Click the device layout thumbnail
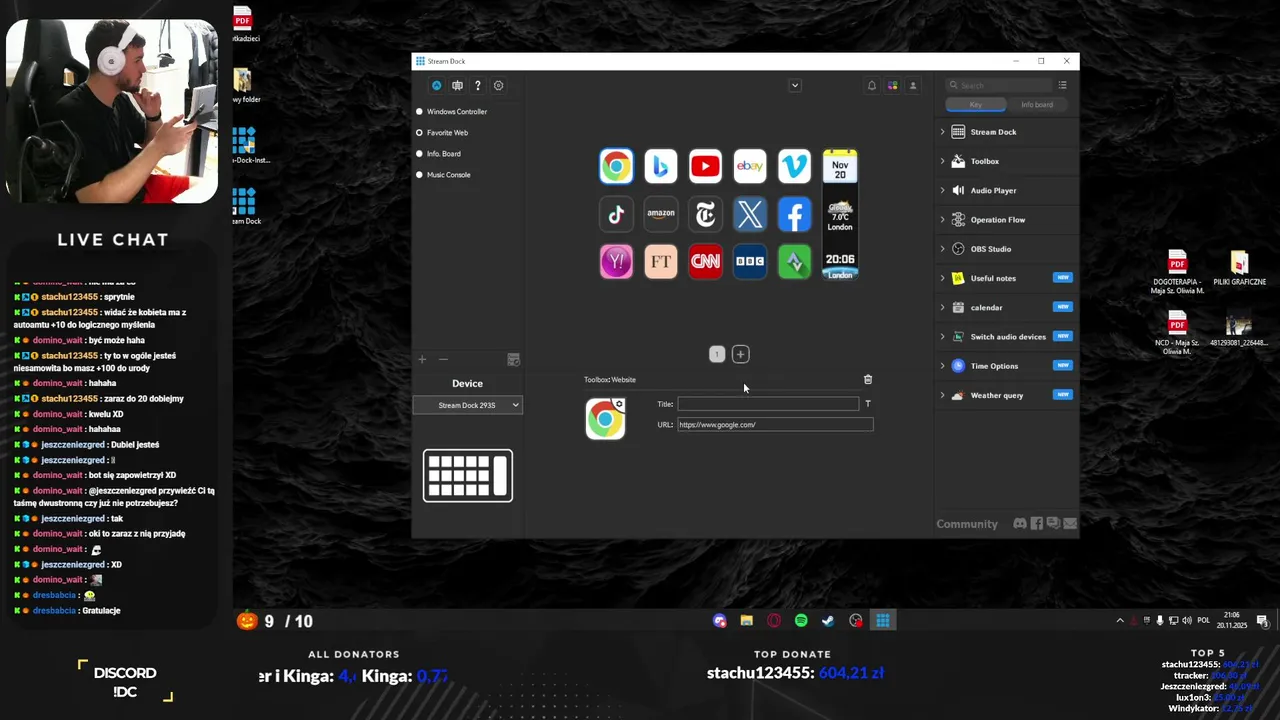This screenshot has width=1280, height=720. pyautogui.click(x=468, y=476)
